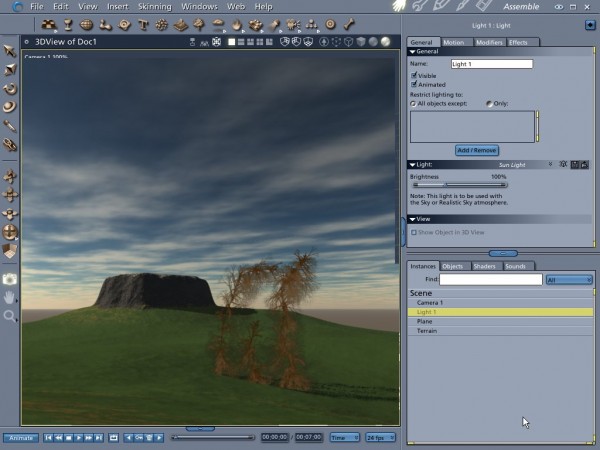Select Terrain in the Scene list

pos(427,331)
